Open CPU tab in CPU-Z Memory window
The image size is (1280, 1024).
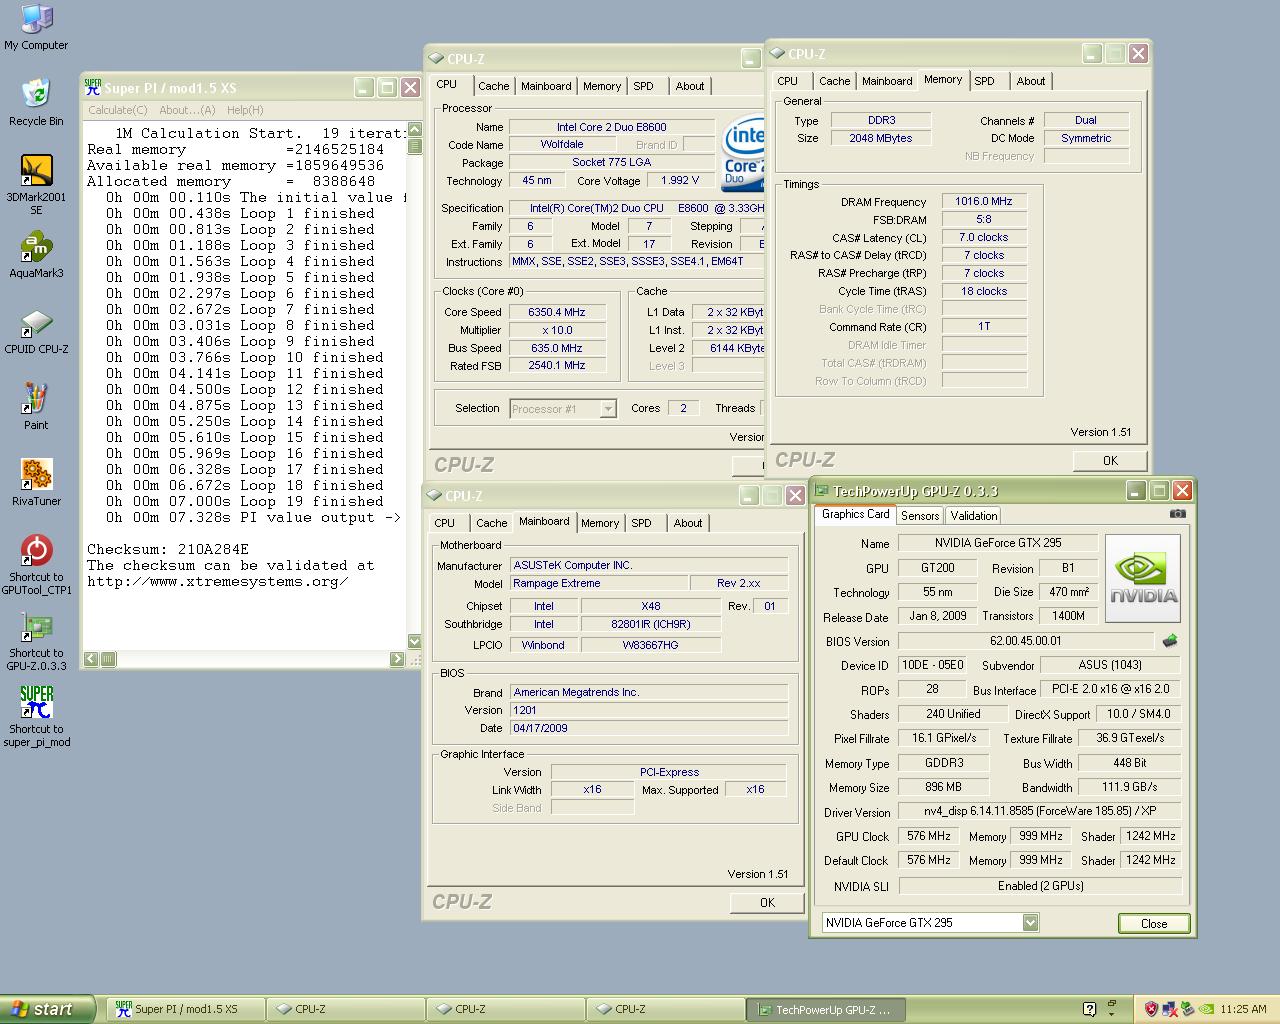pyautogui.click(x=788, y=81)
